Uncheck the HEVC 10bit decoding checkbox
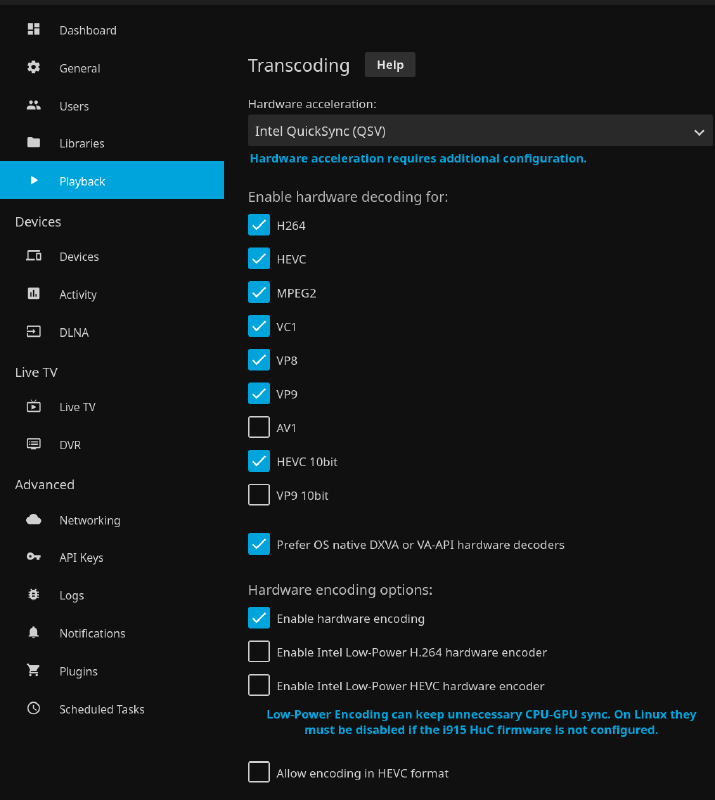 (x=259, y=461)
